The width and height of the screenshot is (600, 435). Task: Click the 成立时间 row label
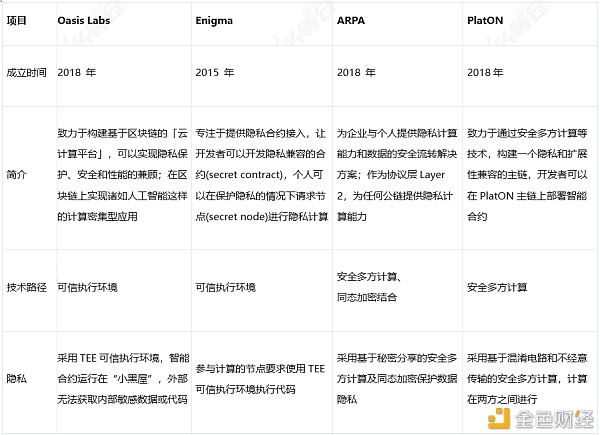[26, 72]
